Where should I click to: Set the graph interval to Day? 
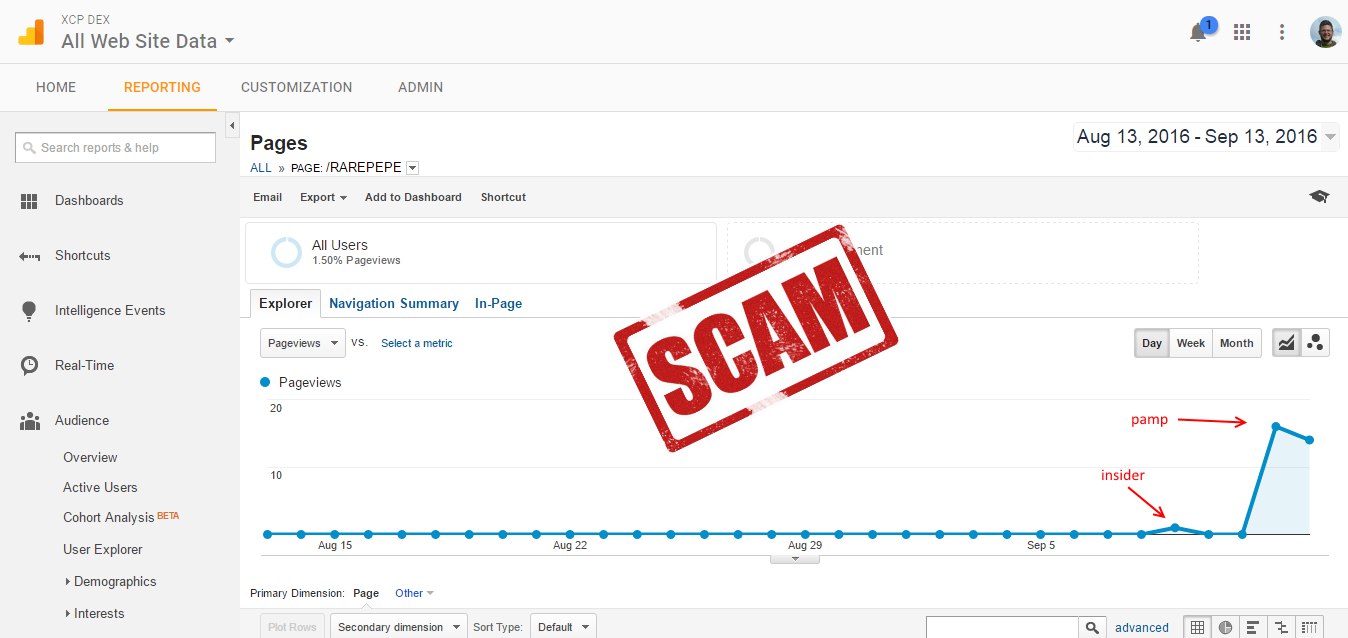coord(1152,343)
